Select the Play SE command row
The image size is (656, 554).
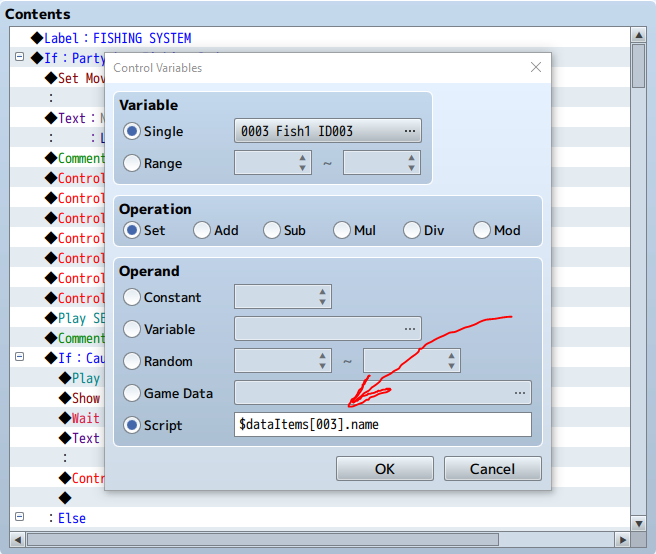[57, 318]
